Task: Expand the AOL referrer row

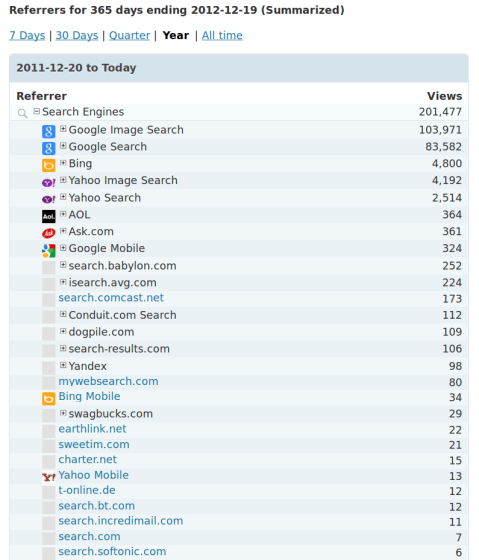Action: pos(63,214)
